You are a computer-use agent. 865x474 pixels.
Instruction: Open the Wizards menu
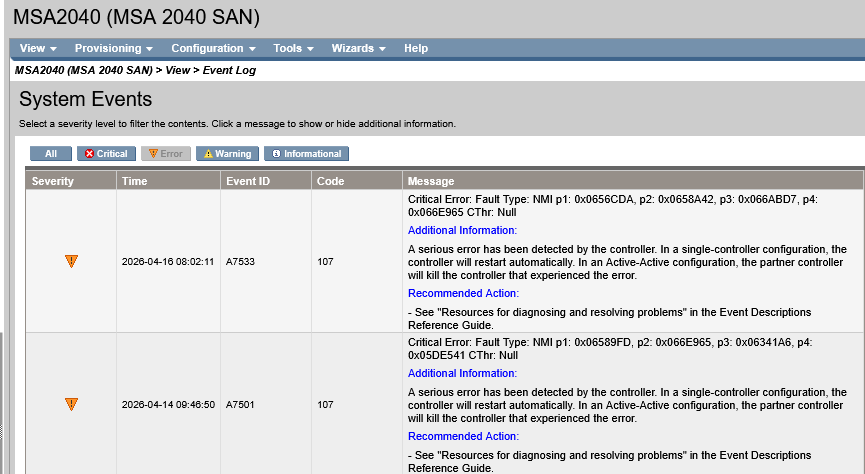point(359,48)
